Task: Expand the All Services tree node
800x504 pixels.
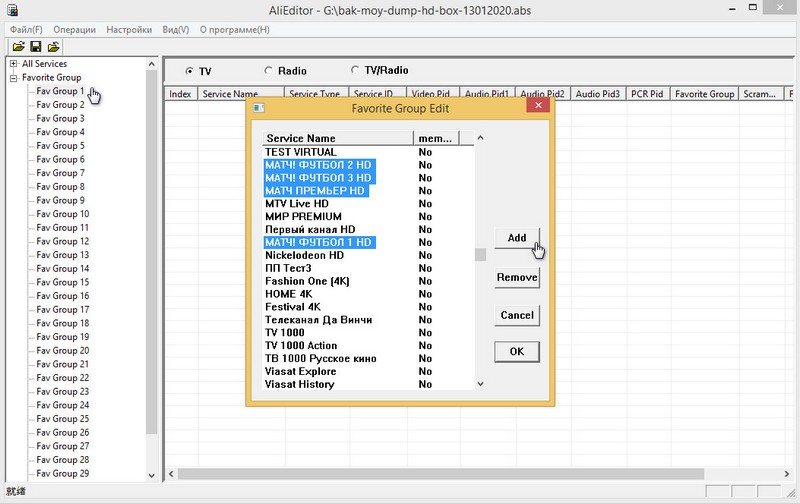Action: pos(13,64)
